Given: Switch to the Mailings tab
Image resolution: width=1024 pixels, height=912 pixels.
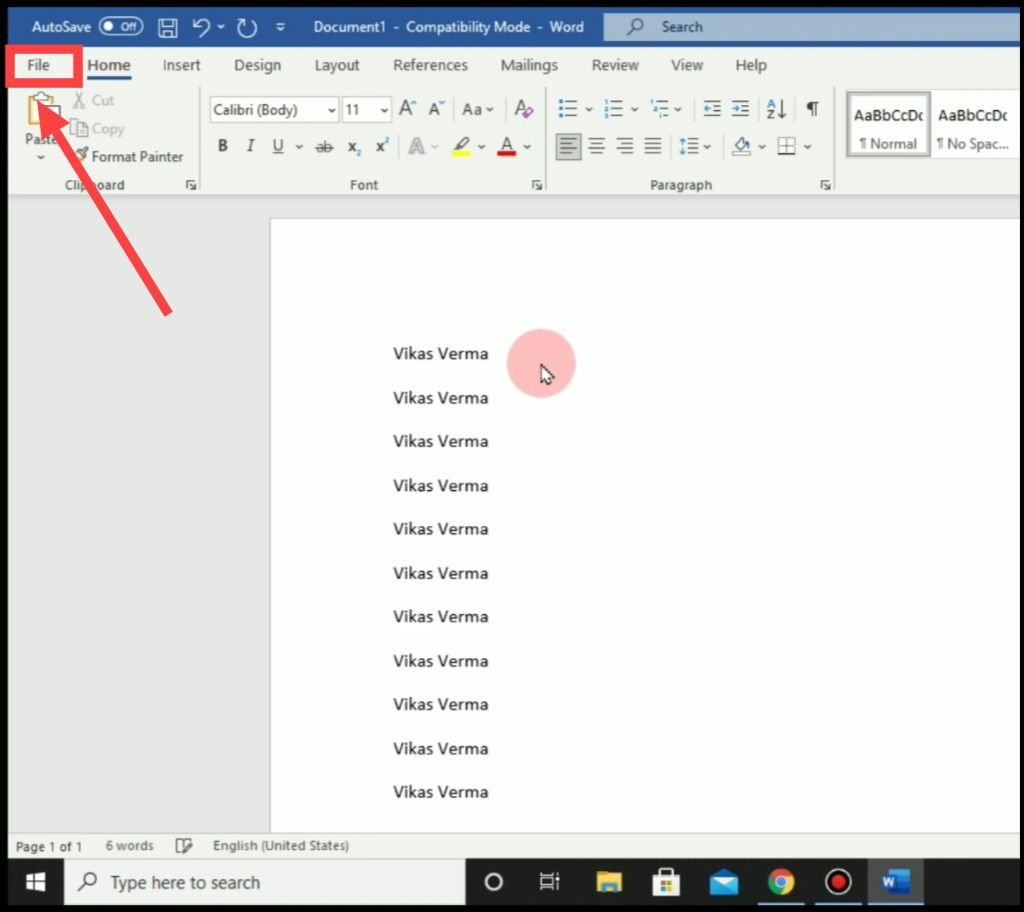Looking at the screenshot, I should (529, 65).
